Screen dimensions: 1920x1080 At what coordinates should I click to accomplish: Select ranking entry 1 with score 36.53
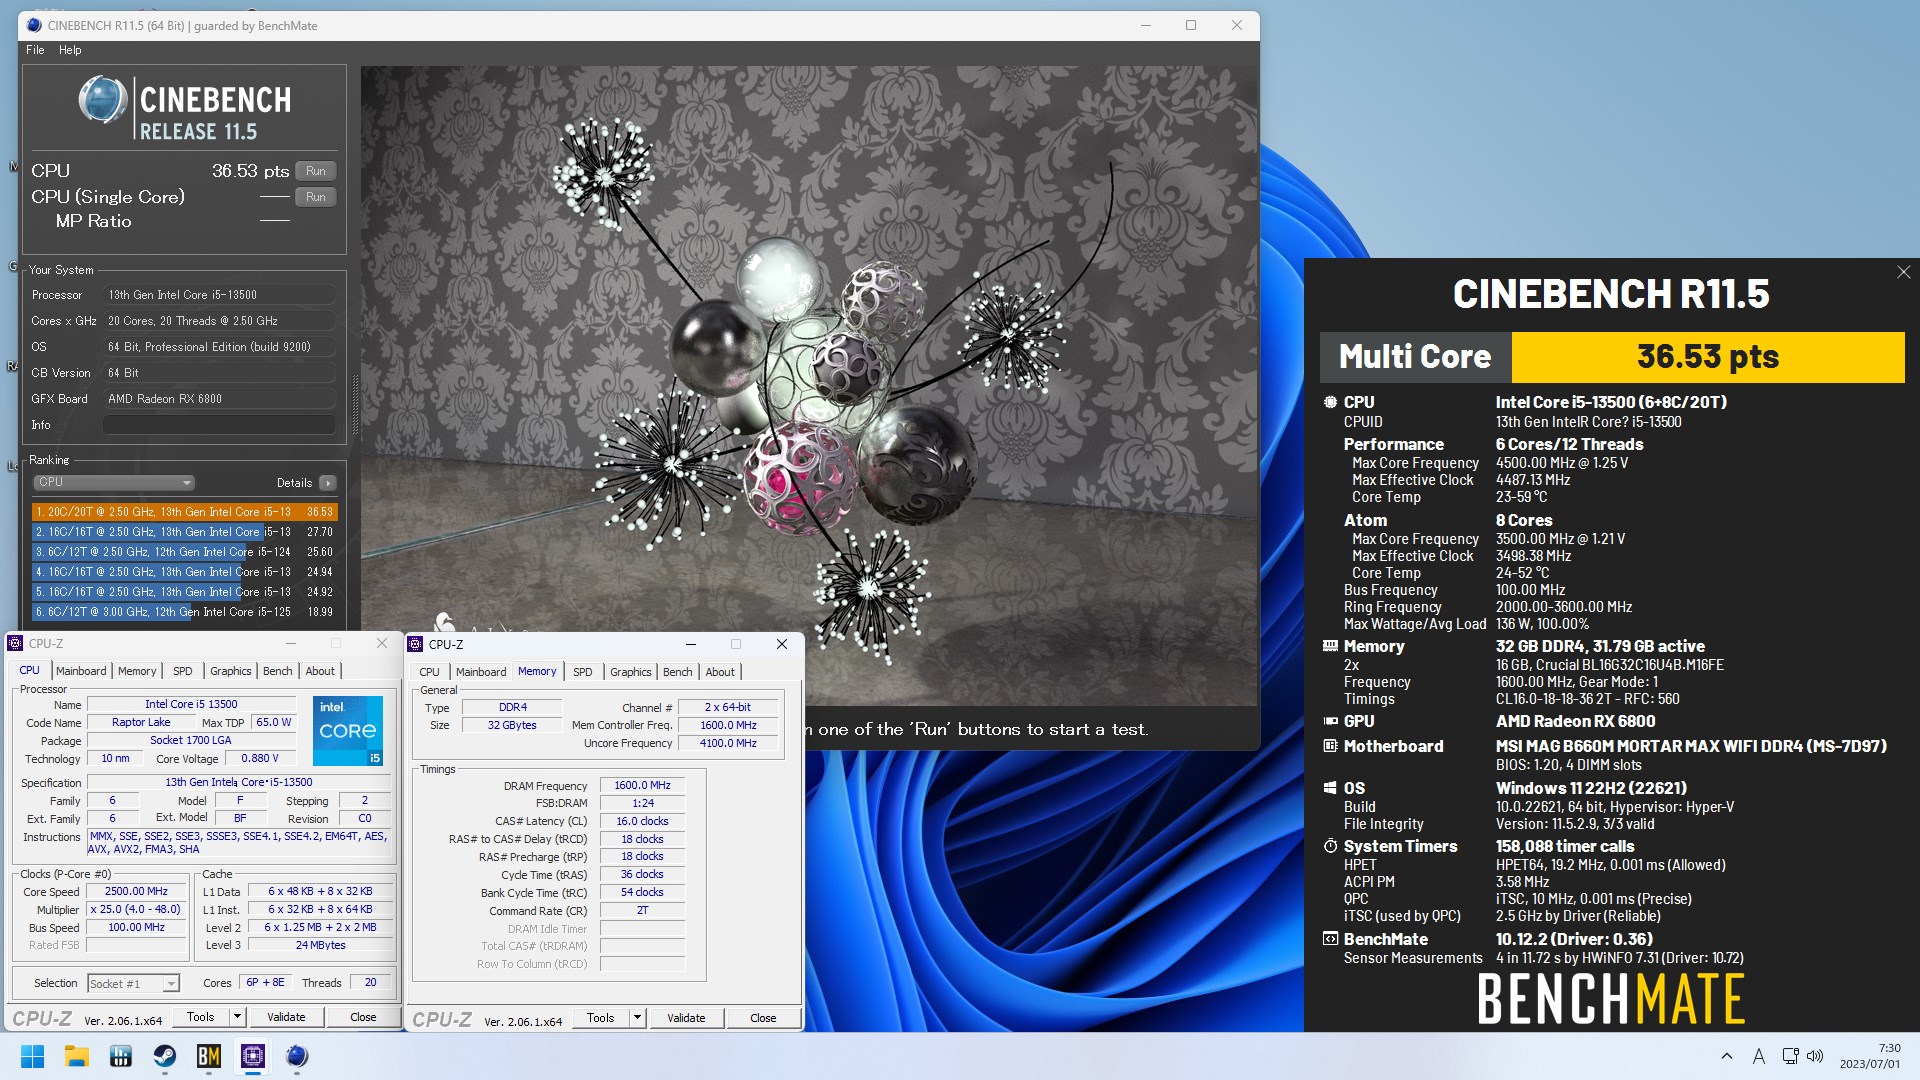[184, 512]
